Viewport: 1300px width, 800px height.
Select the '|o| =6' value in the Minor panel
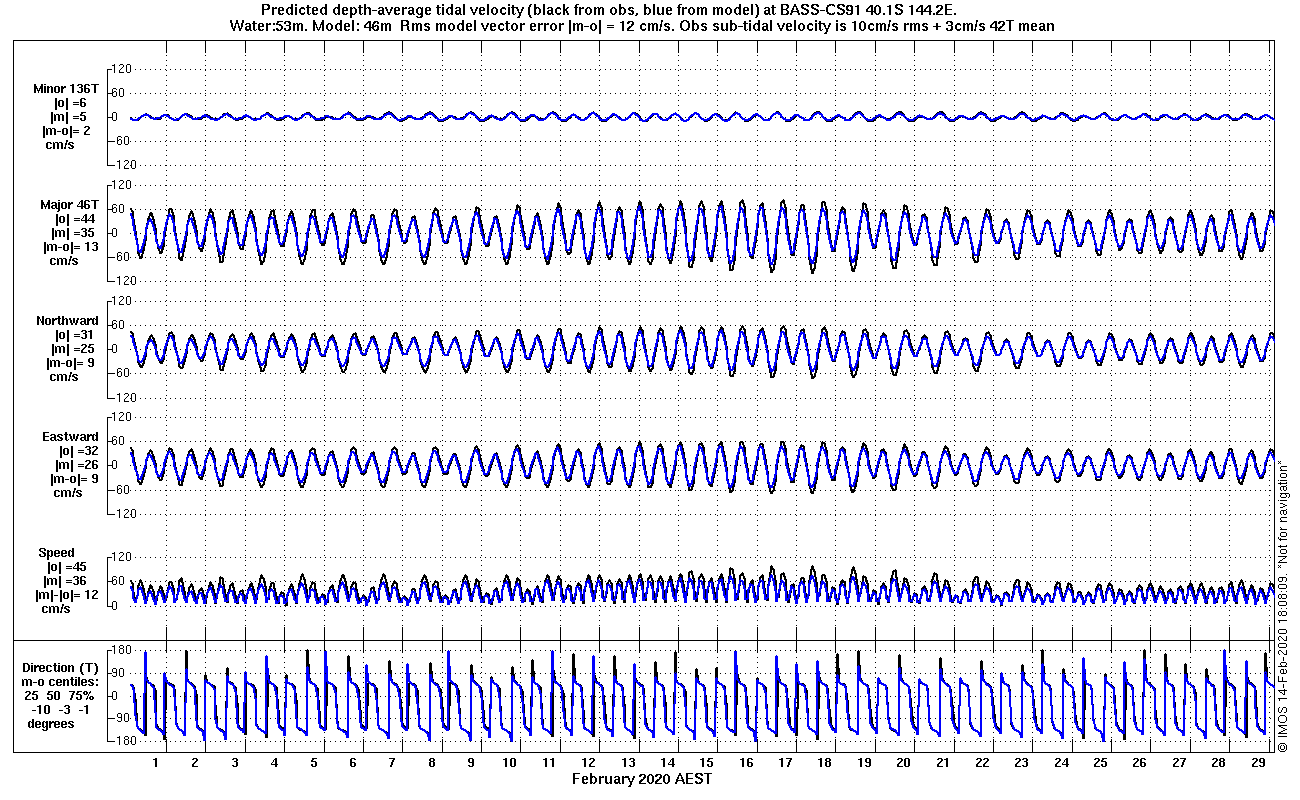click(71, 103)
